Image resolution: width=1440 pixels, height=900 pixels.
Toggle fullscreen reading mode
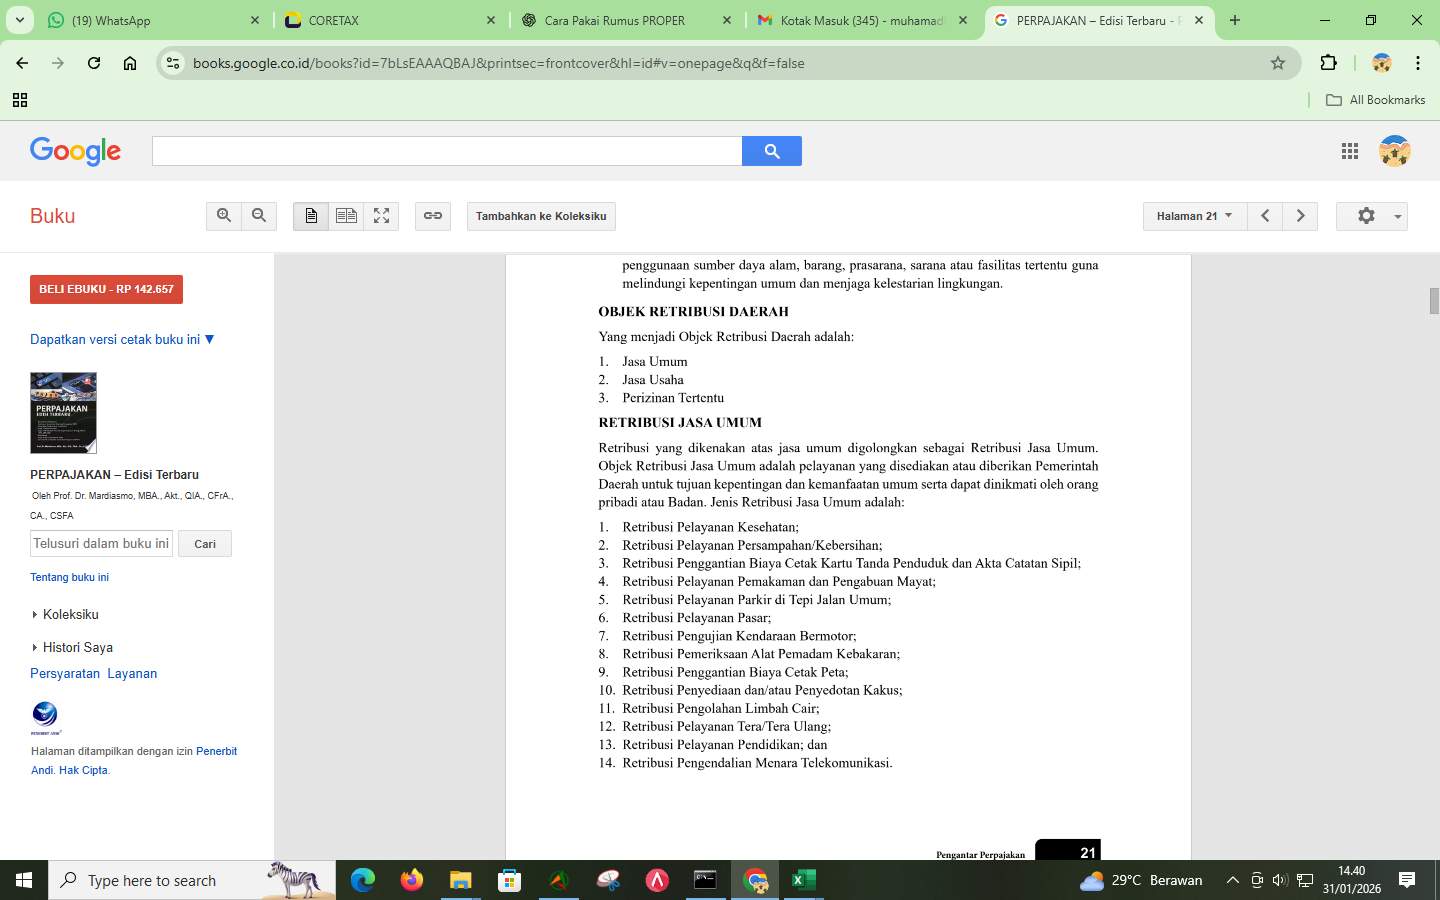coord(380,215)
